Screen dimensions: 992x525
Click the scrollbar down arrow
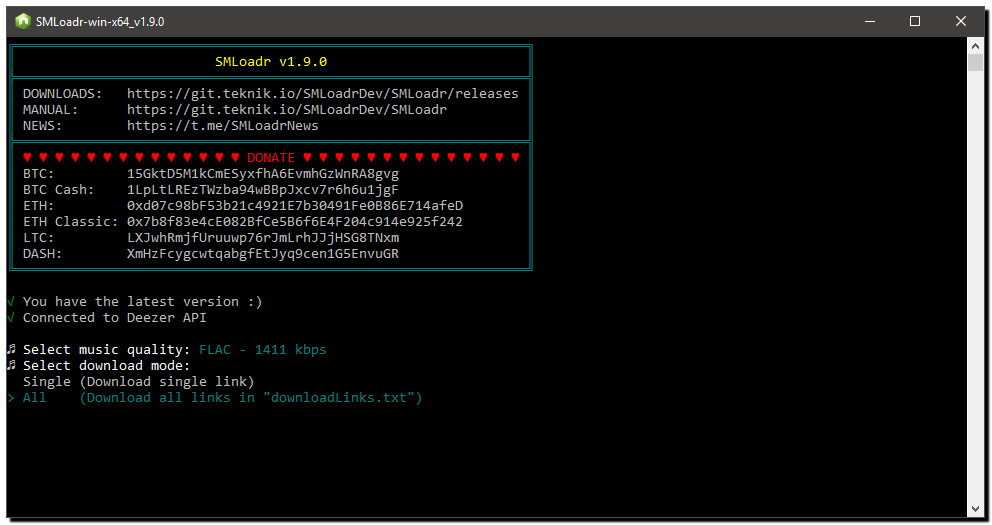coord(976,509)
